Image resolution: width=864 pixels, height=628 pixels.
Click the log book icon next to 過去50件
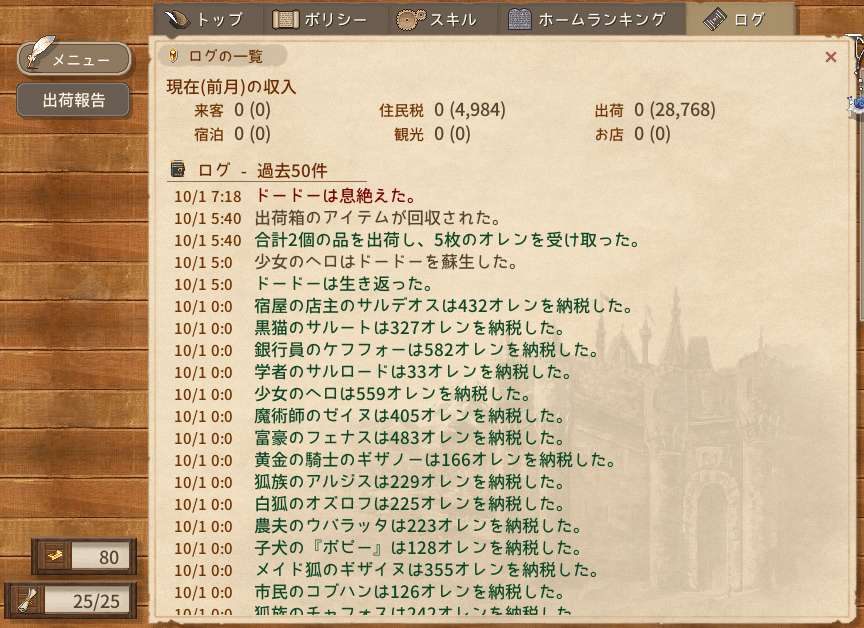pos(177,169)
